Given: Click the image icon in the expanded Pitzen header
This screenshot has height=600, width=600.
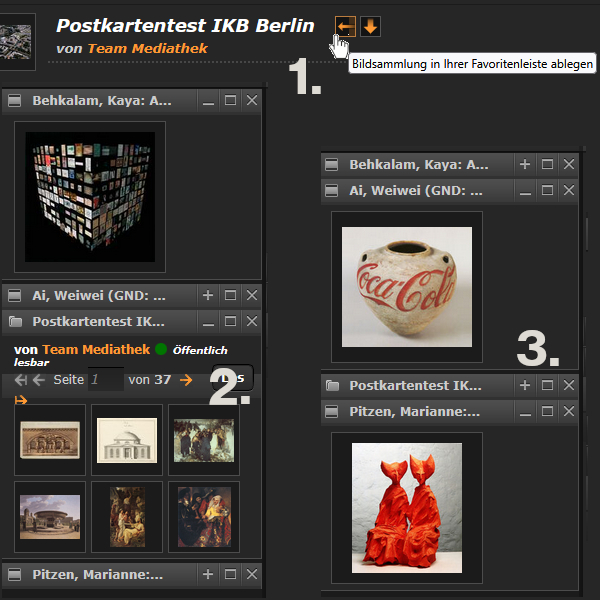Looking at the screenshot, I should click(x=331, y=411).
